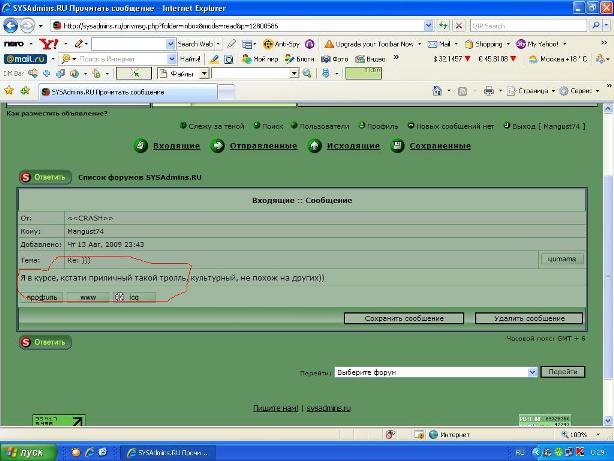Open Сохраненные folder icon

coord(397,146)
